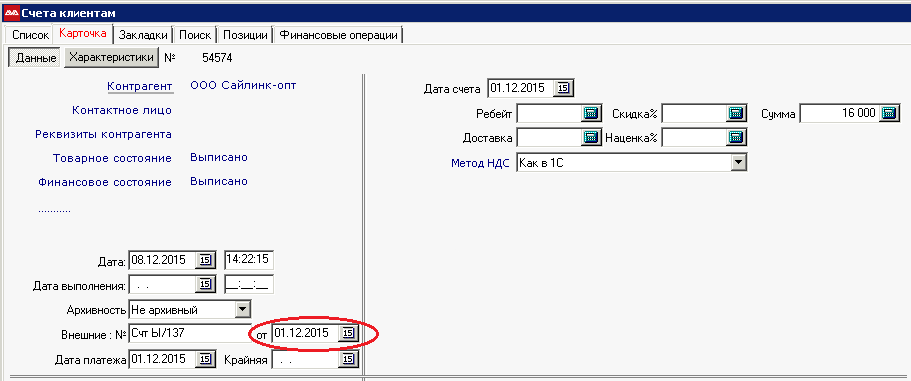Click the 'от' date field 01.12.2015

[x=306, y=333]
